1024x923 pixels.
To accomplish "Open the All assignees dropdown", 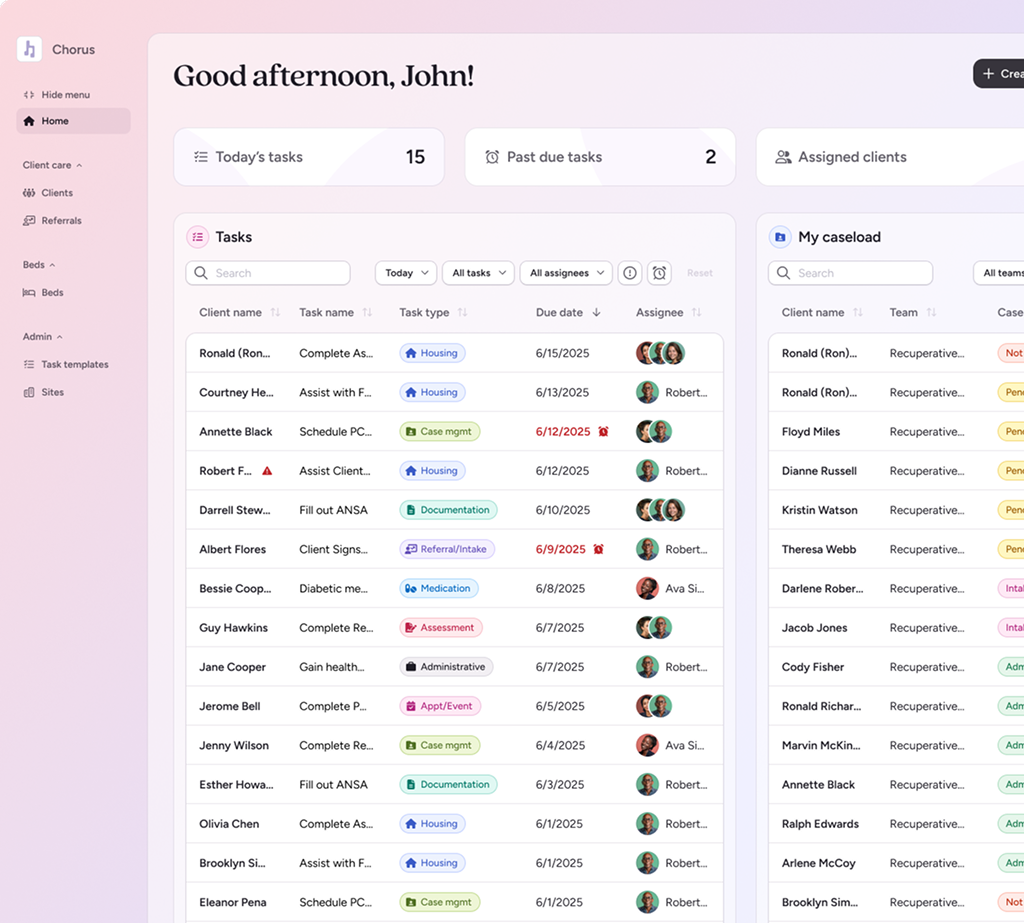I will pos(566,273).
